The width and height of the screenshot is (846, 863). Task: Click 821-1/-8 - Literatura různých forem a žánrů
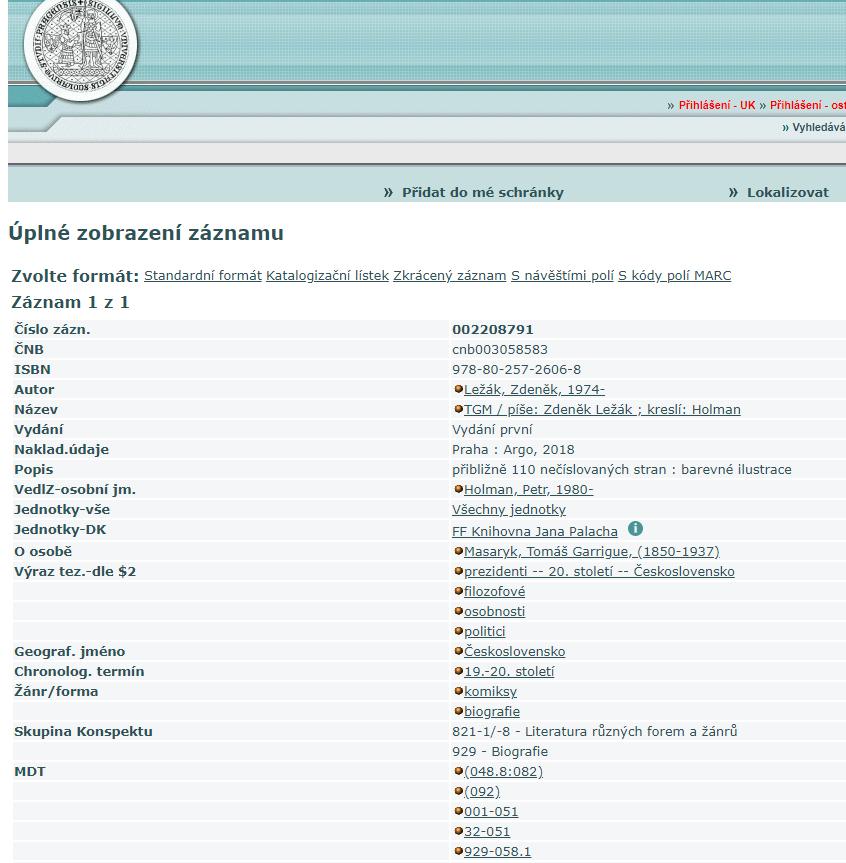tap(594, 731)
